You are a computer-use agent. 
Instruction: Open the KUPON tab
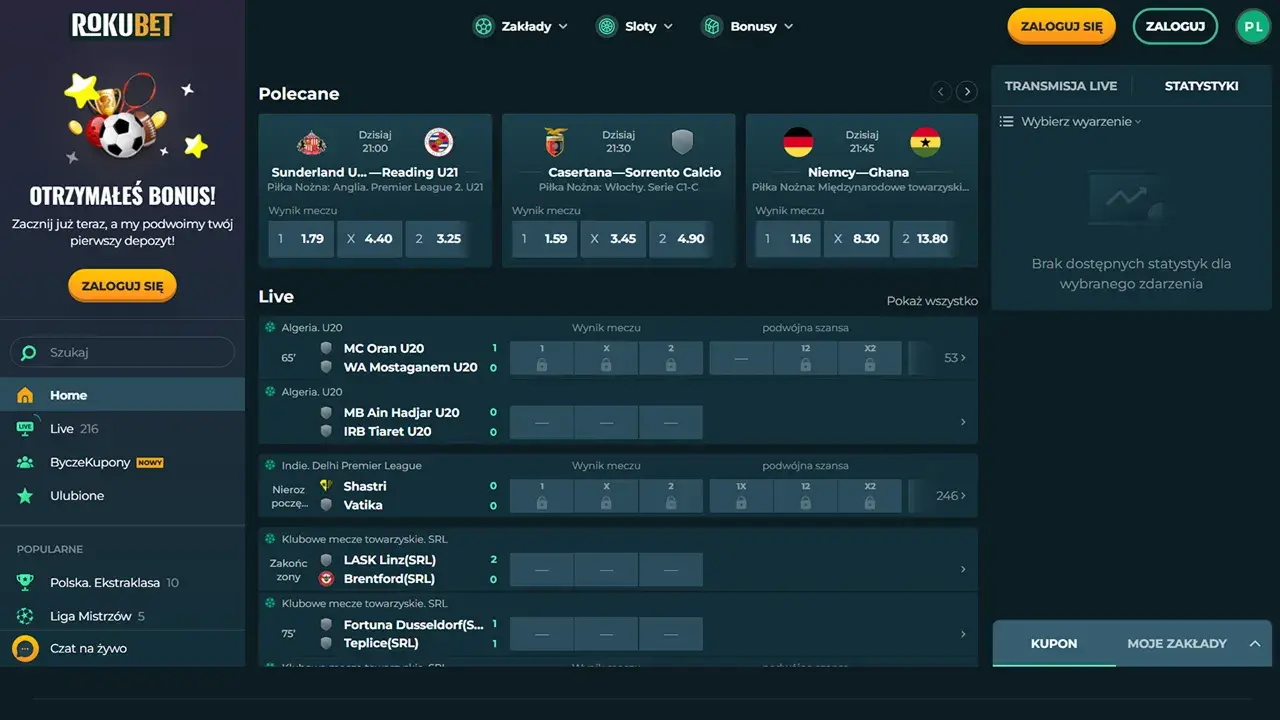coord(1054,643)
